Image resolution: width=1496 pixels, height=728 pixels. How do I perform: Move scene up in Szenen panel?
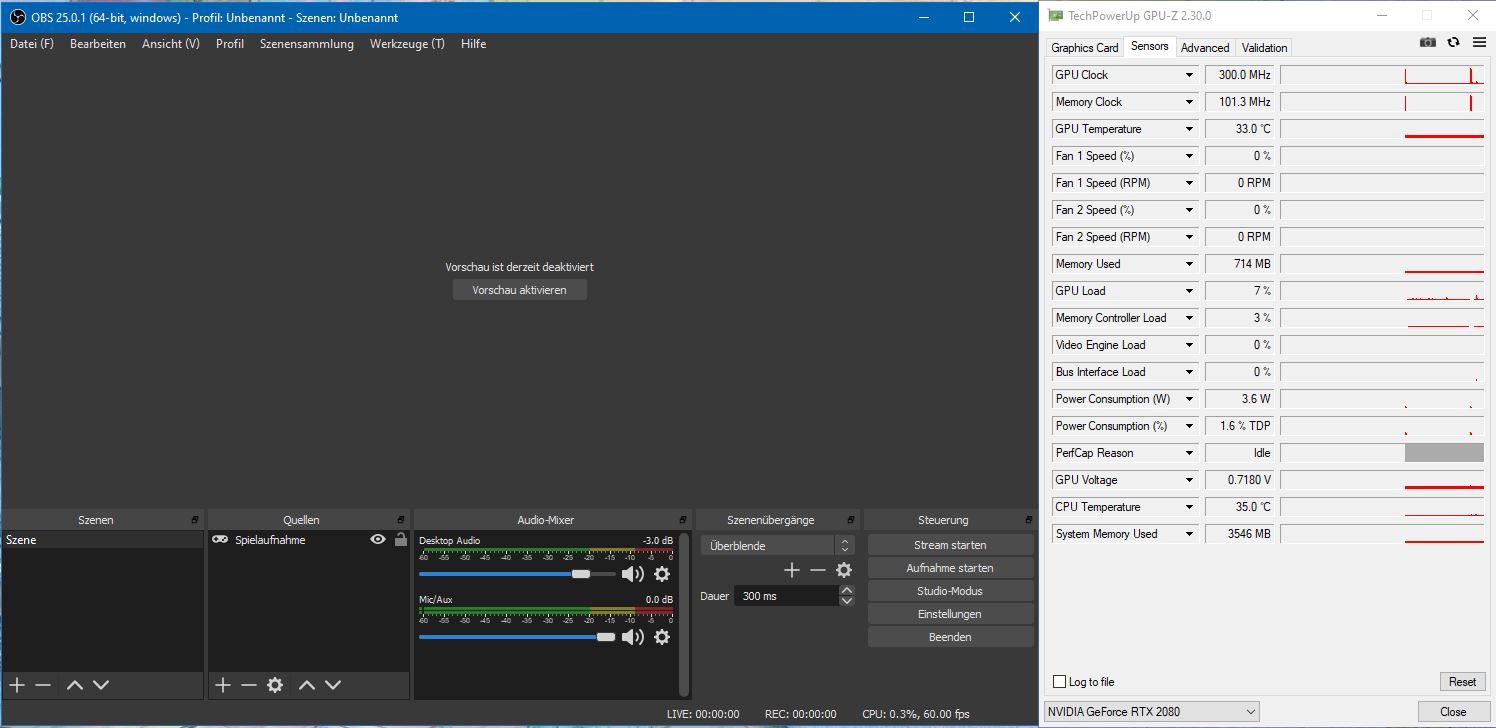click(x=75, y=685)
